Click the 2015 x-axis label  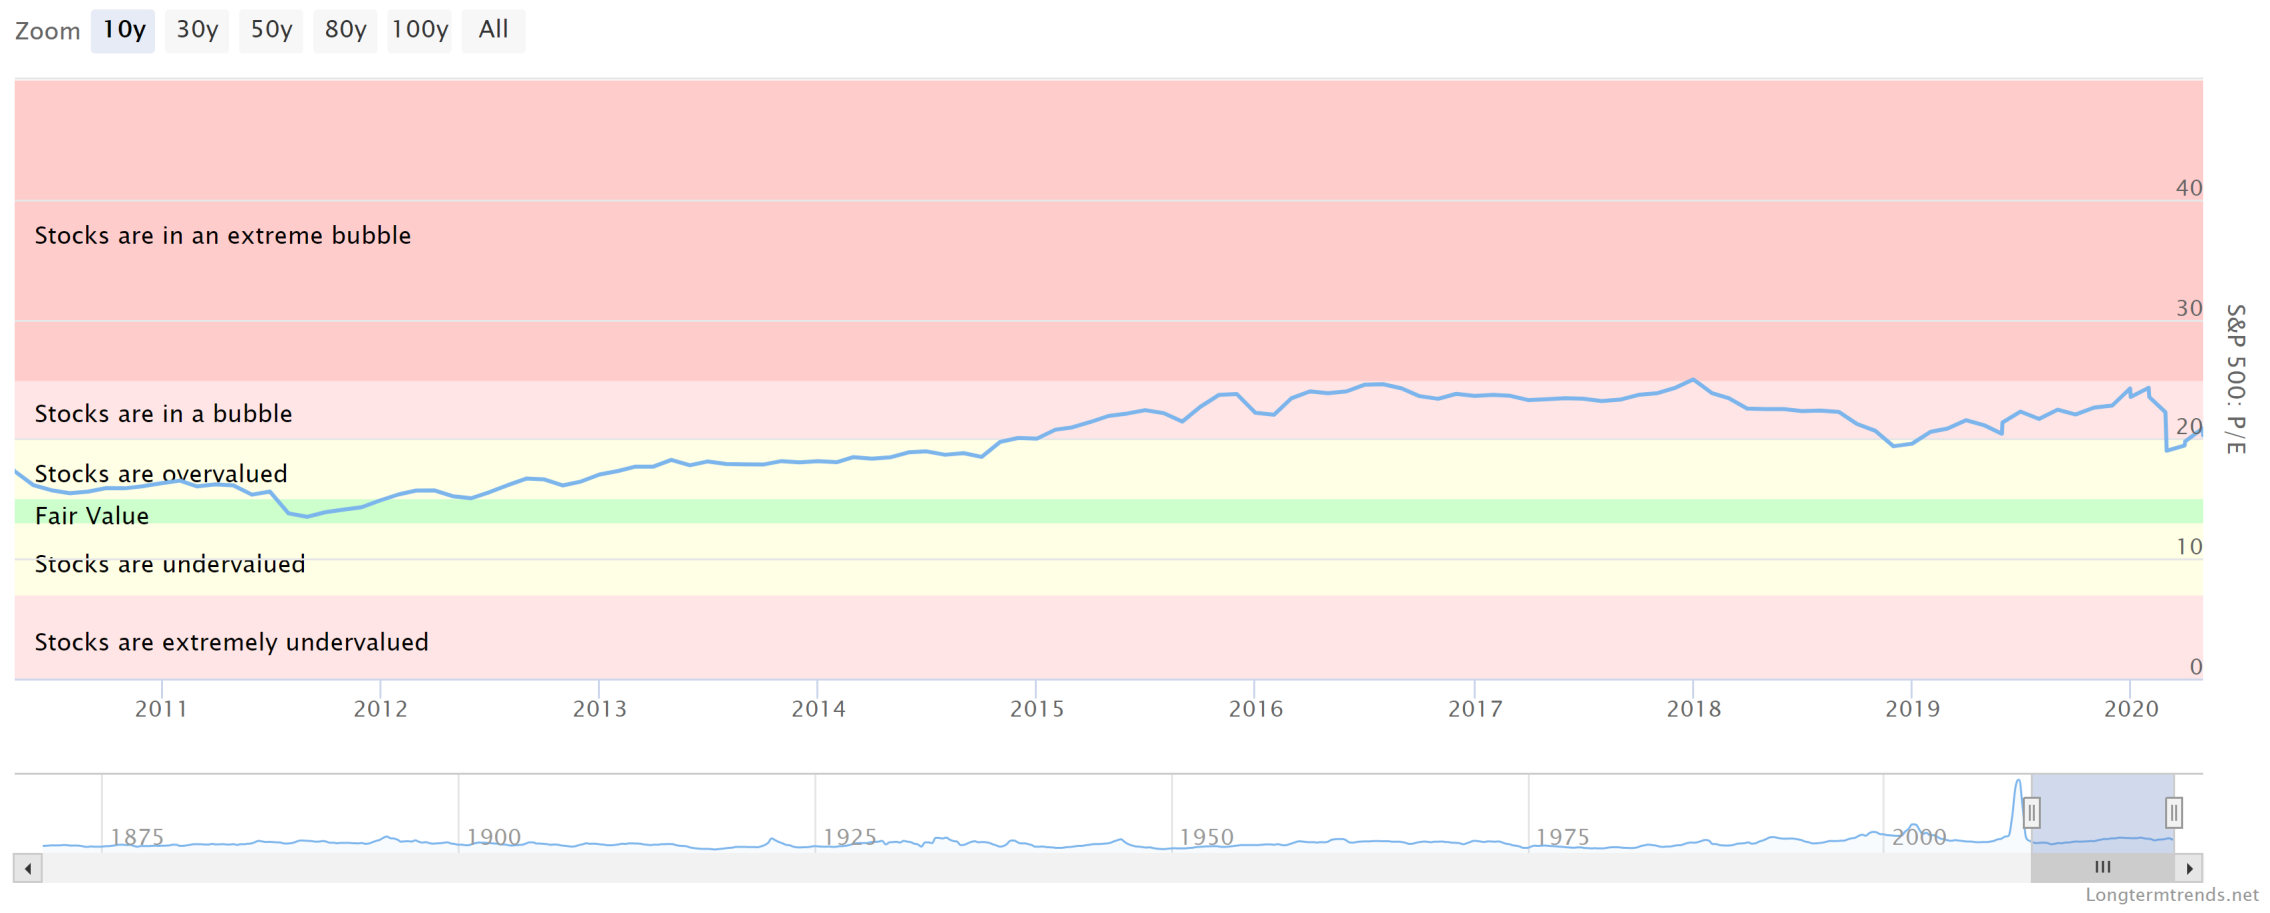1037,709
